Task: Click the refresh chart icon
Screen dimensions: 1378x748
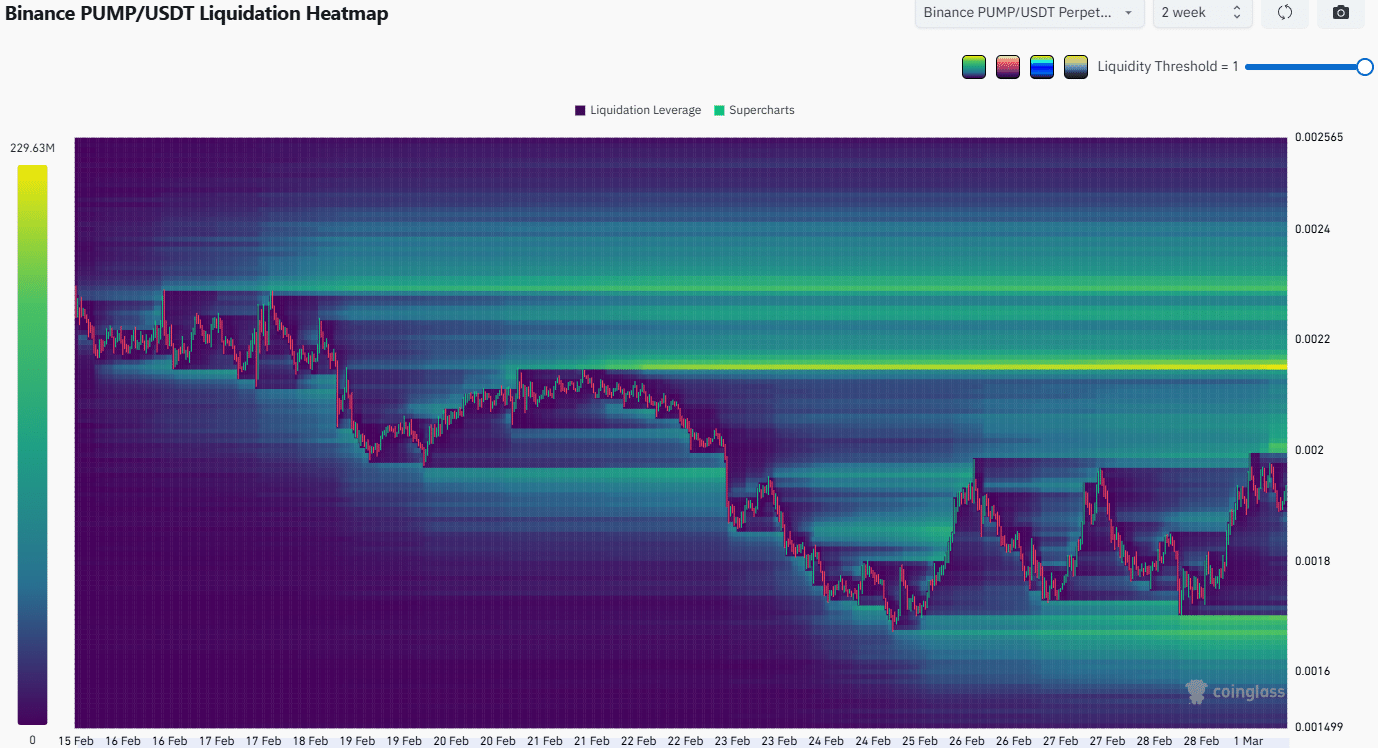Action: tap(1285, 13)
